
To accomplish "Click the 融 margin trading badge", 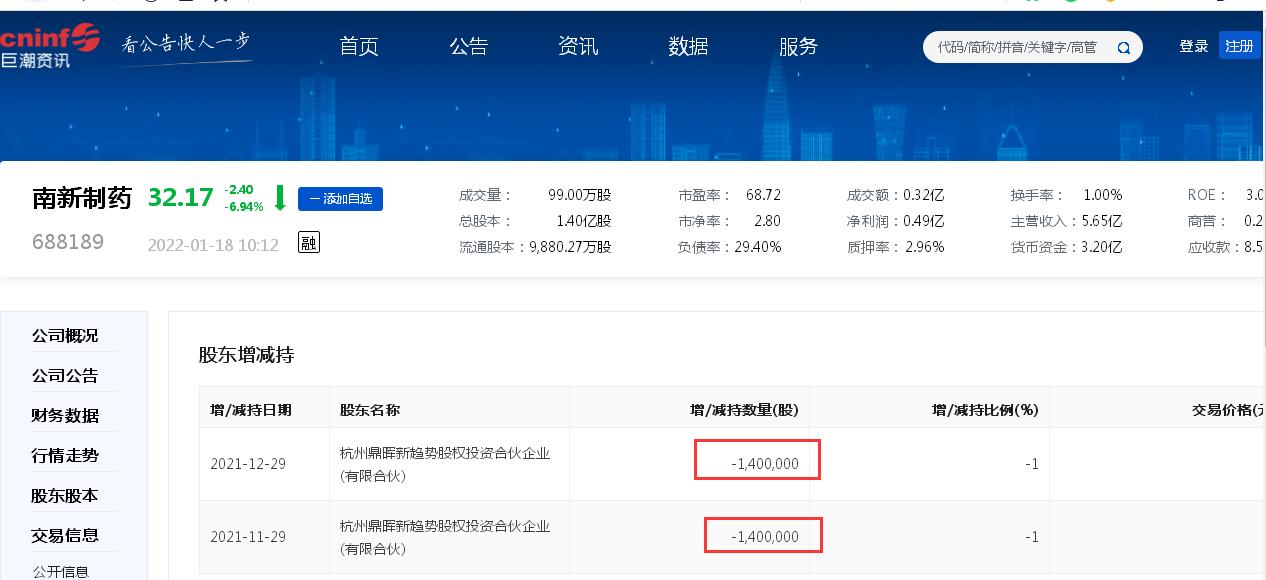I will [x=309, y=241].
